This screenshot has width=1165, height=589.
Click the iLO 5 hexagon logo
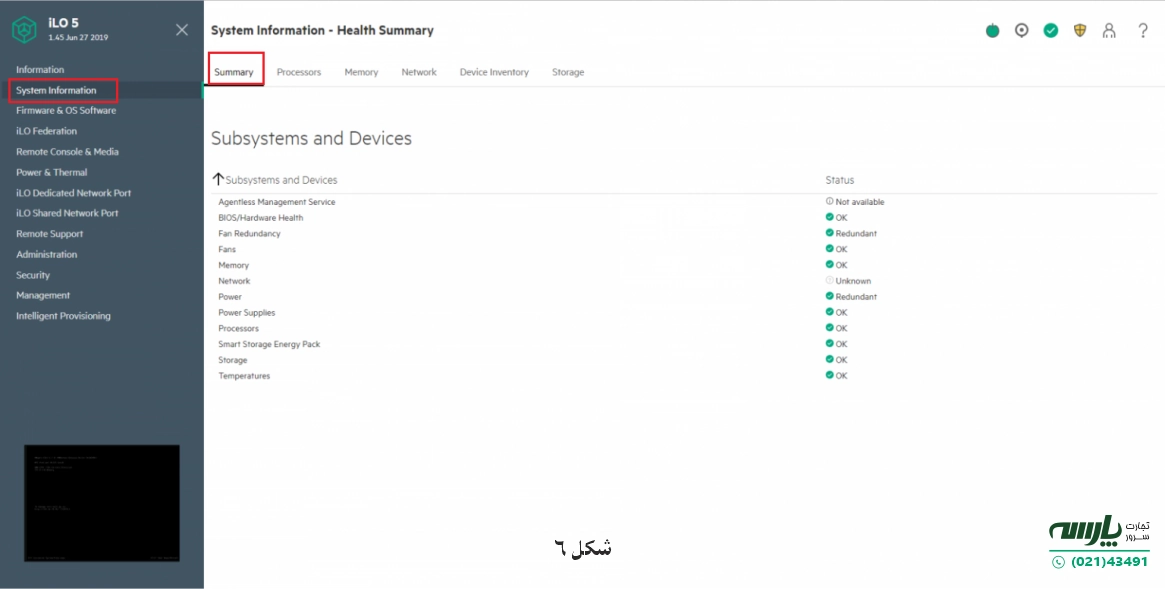[20, 28]
